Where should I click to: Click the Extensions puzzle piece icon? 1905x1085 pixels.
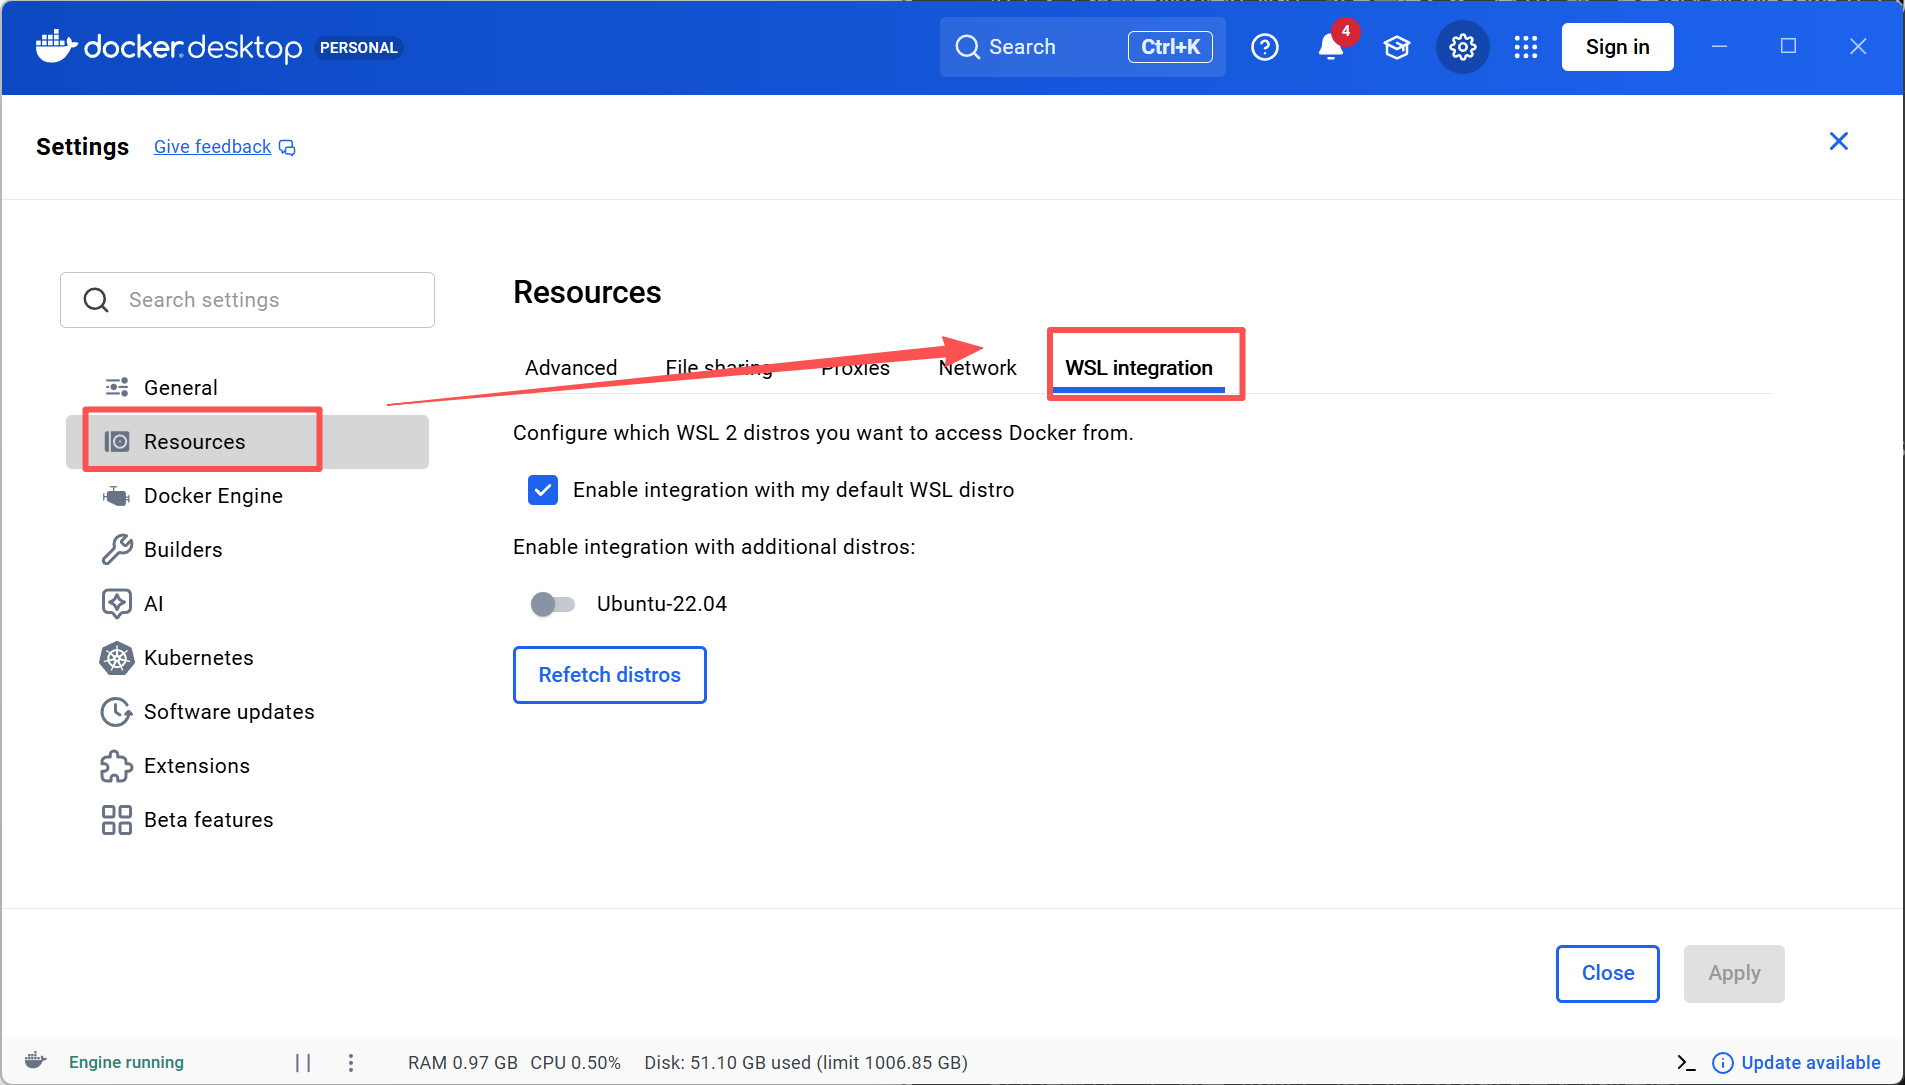[x=117, y=765]
